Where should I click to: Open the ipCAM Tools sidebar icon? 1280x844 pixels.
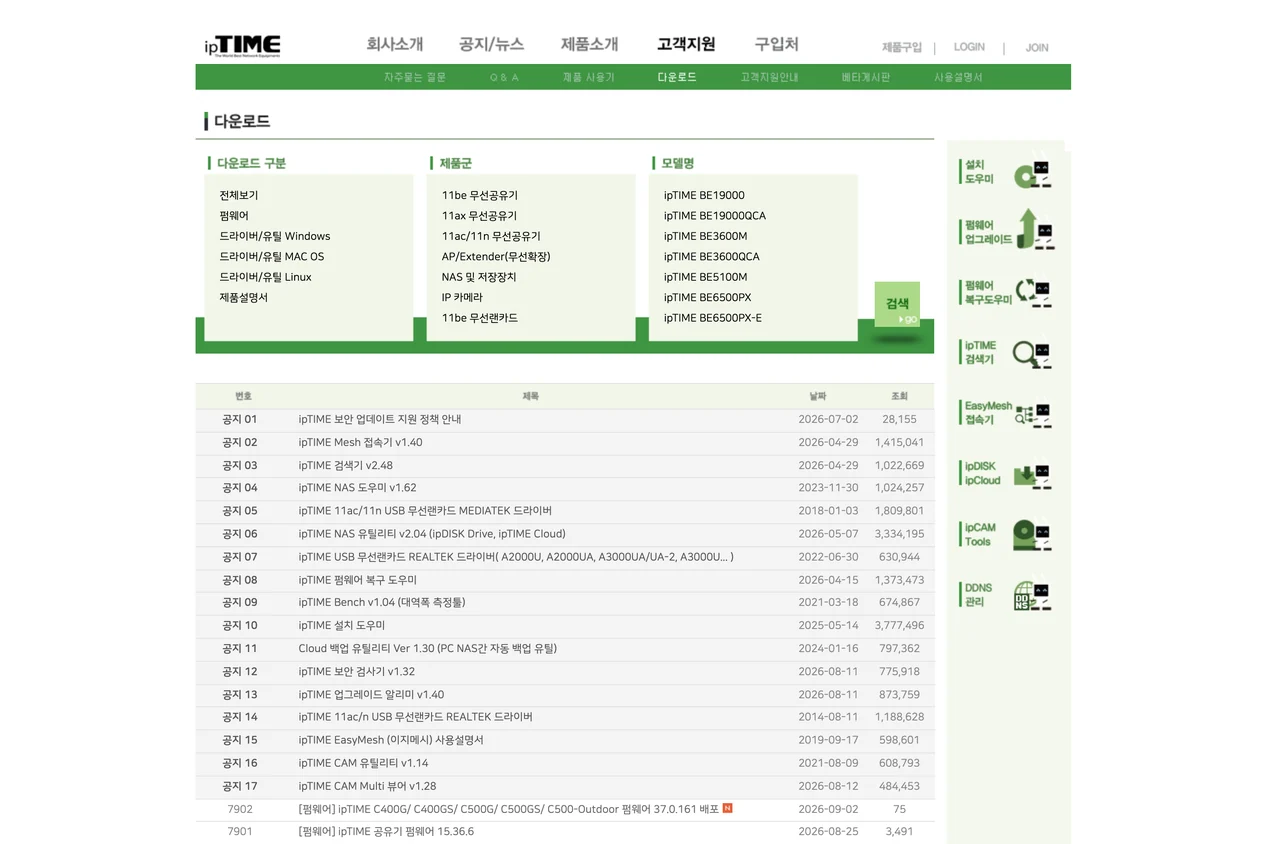(x=1008, y=534)
